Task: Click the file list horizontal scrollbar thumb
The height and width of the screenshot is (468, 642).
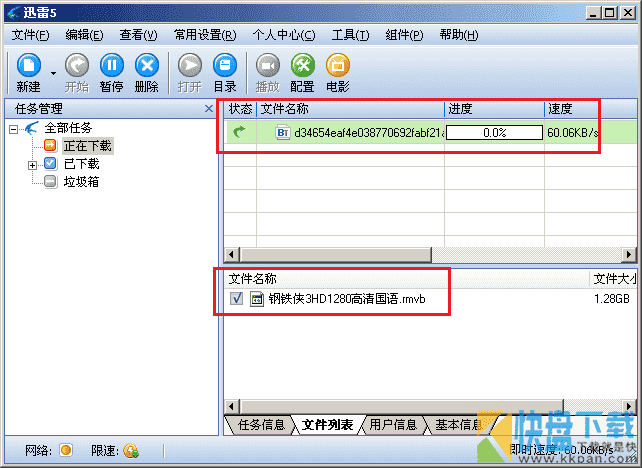Action: coord(402,406)
